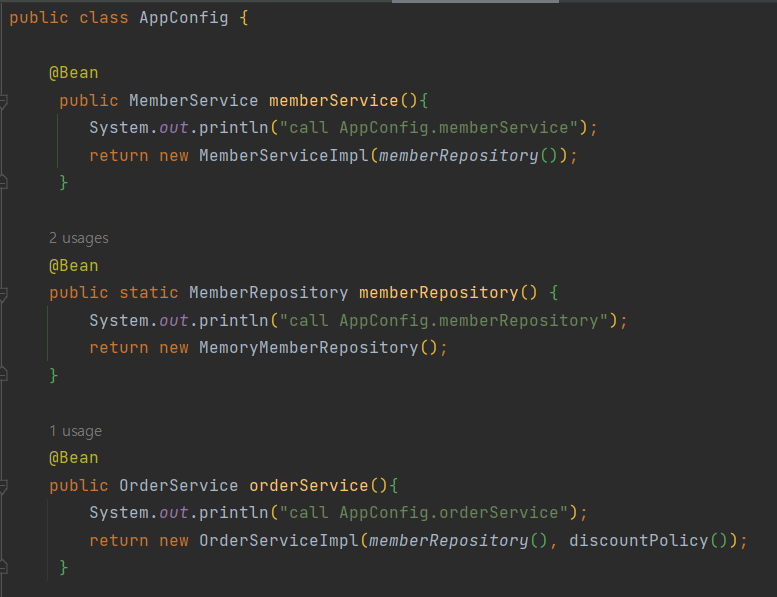Click the @Bean annotation above memberService
The height and width of the screenshot is (597, 777).
click(74, 73)
